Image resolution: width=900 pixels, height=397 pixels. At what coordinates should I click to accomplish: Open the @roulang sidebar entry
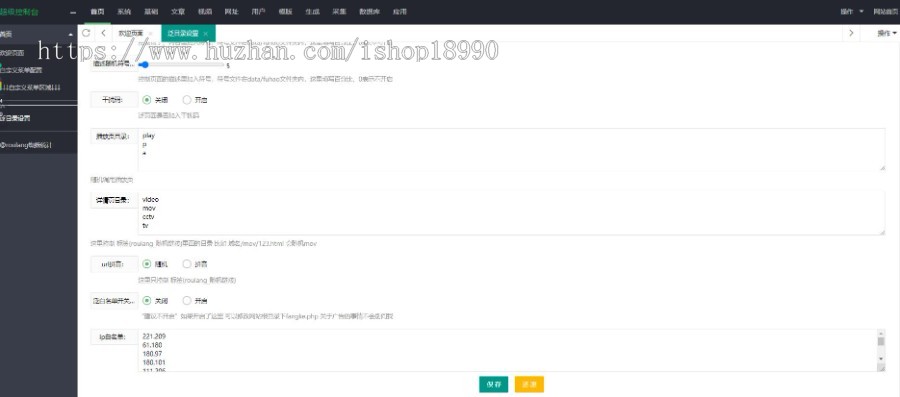(26, 145)
